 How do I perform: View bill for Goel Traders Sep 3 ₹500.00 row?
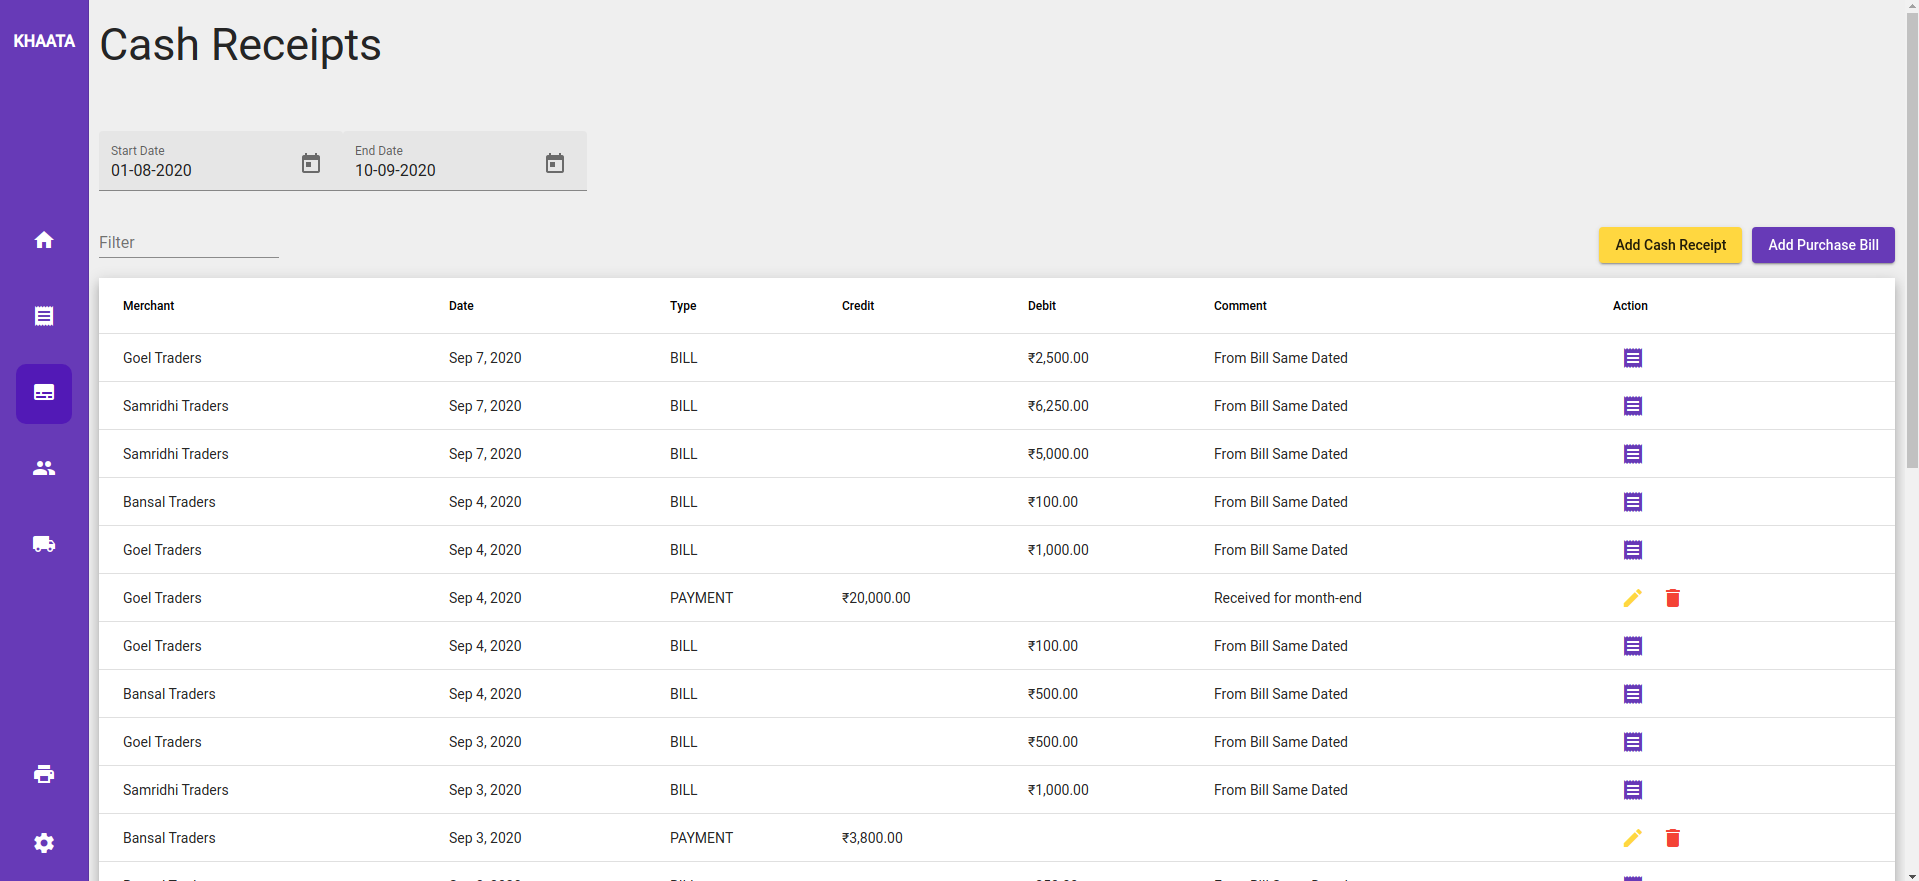point(1633,742)
